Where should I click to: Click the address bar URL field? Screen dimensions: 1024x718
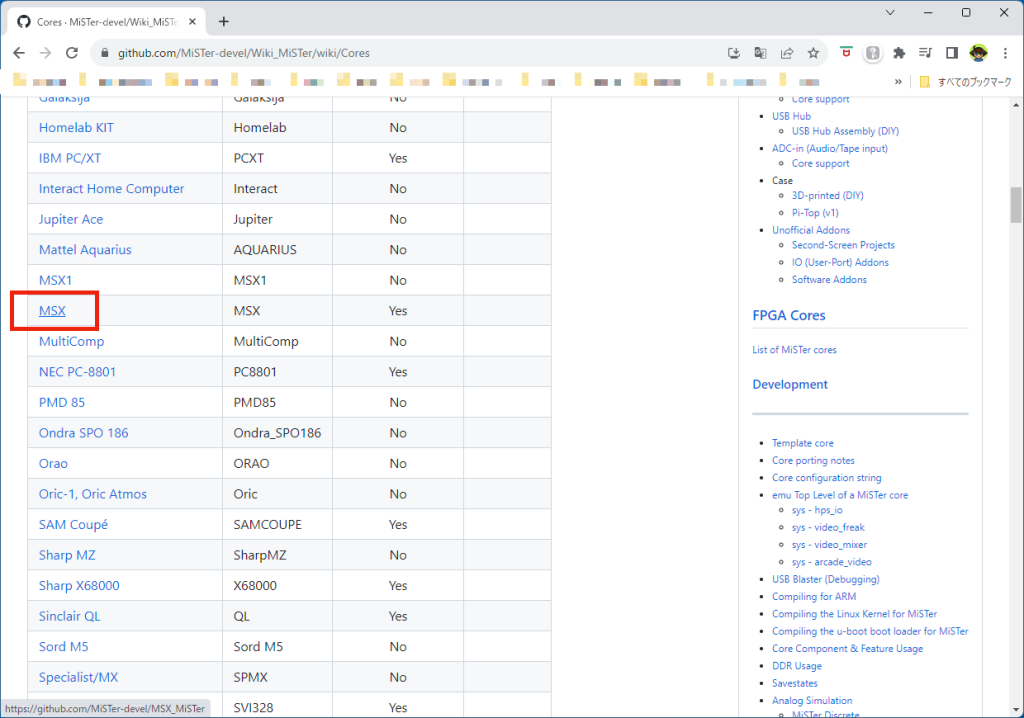pos(400,53)
